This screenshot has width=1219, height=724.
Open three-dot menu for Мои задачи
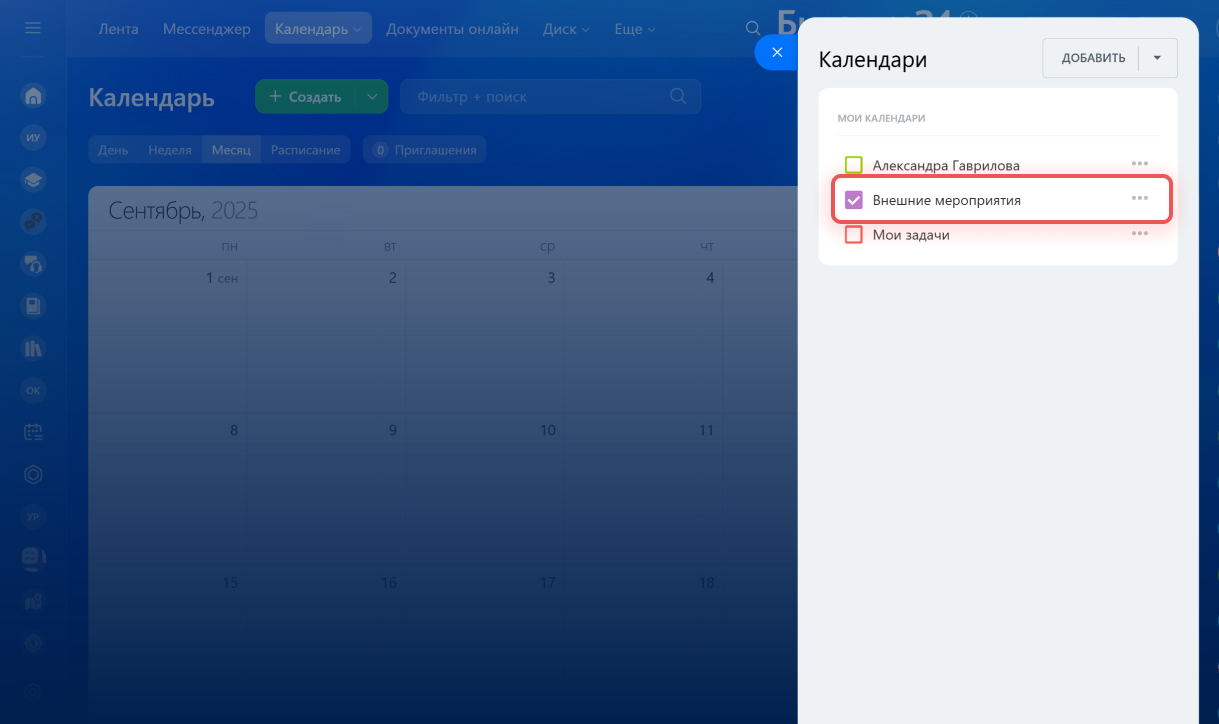1139,234
